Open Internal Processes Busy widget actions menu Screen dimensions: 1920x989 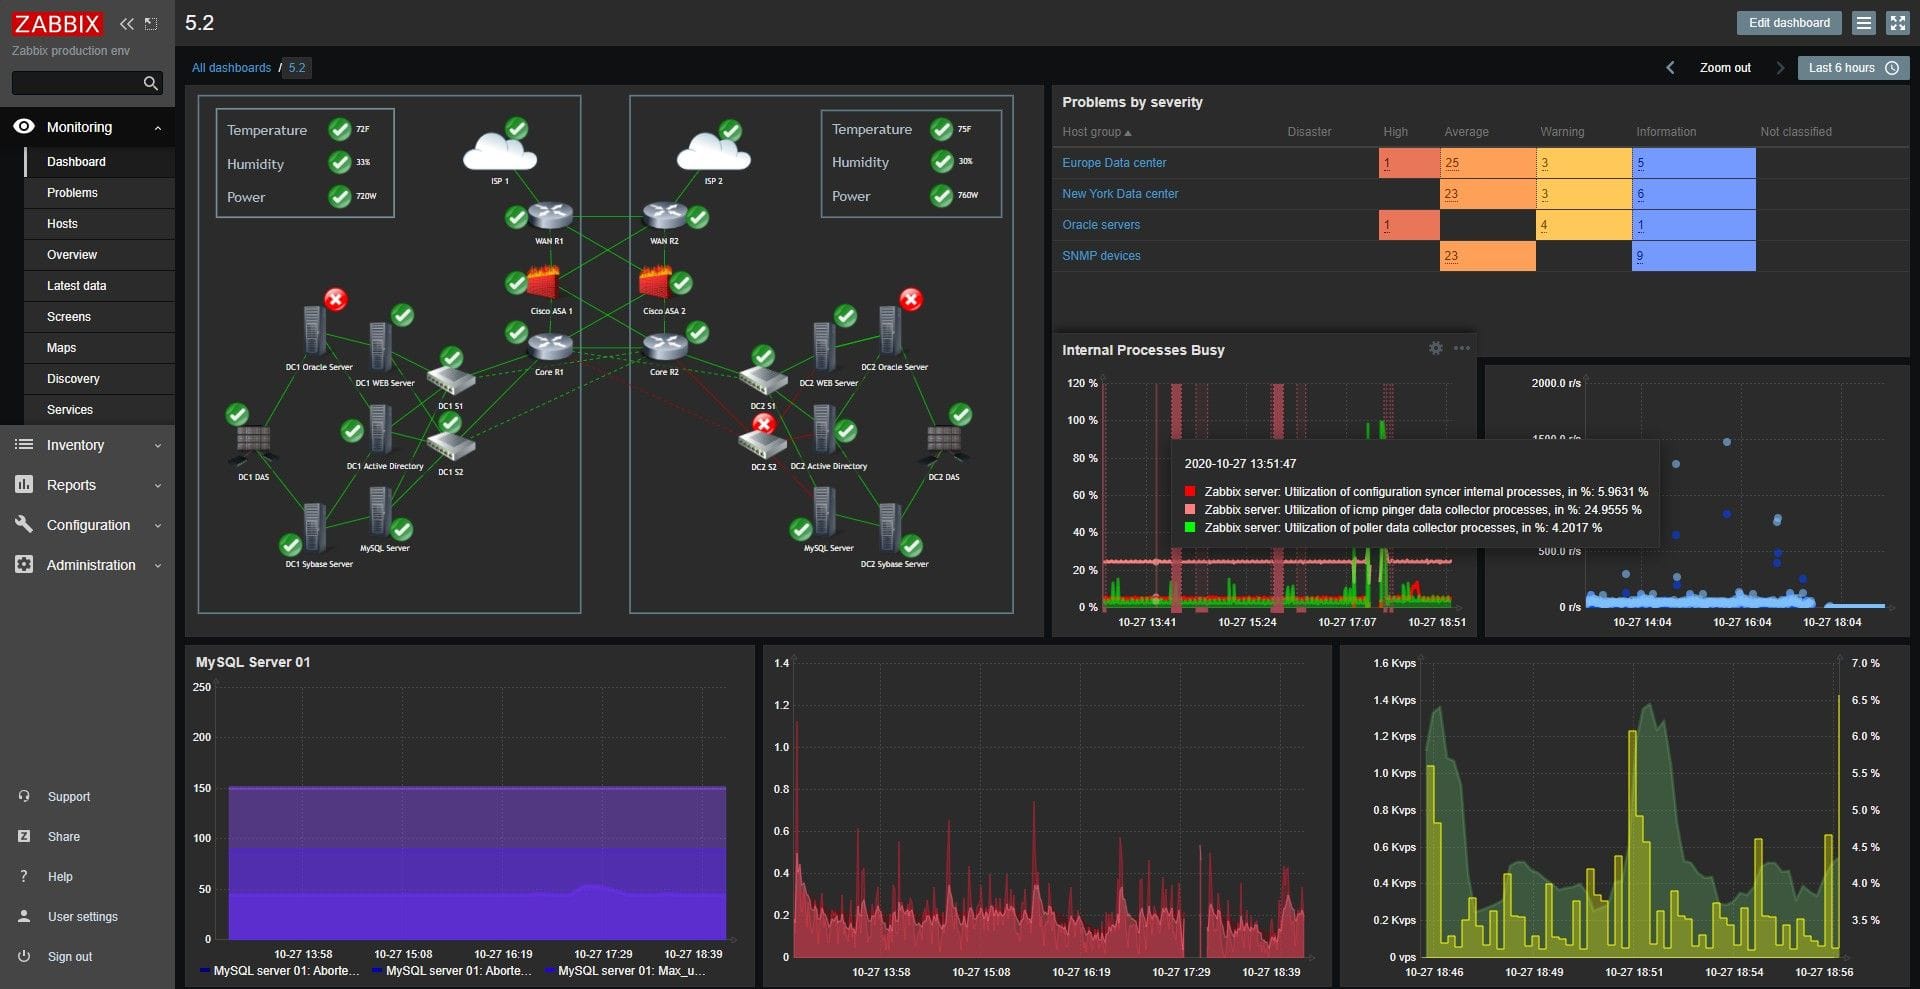1461,349
